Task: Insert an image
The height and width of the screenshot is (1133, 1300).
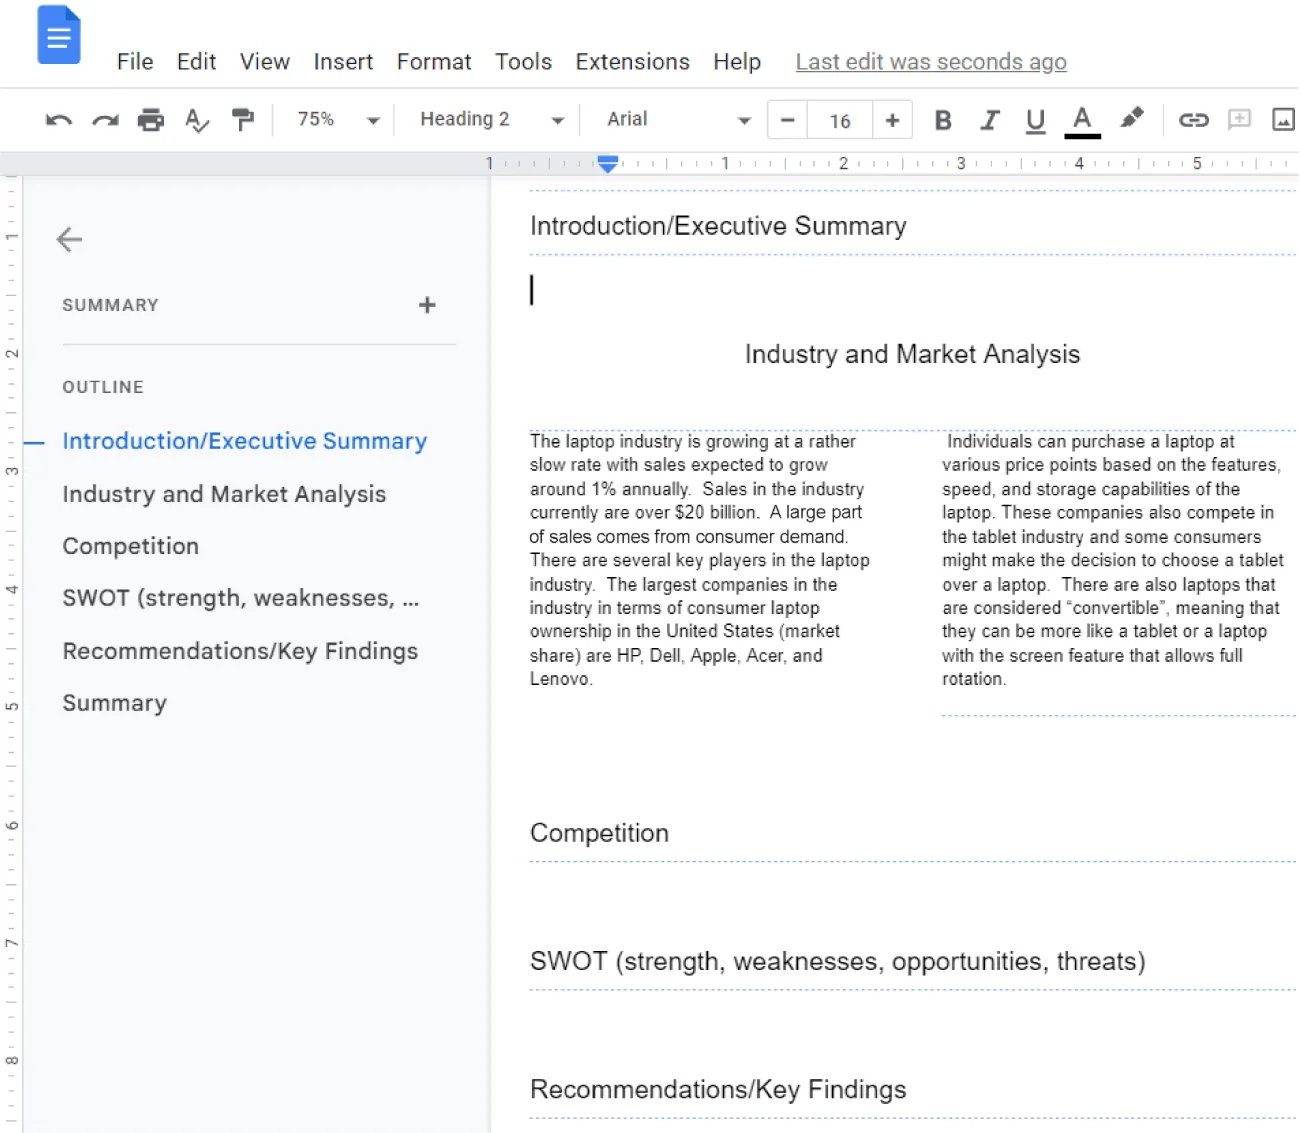Action: coord(1283,119)
